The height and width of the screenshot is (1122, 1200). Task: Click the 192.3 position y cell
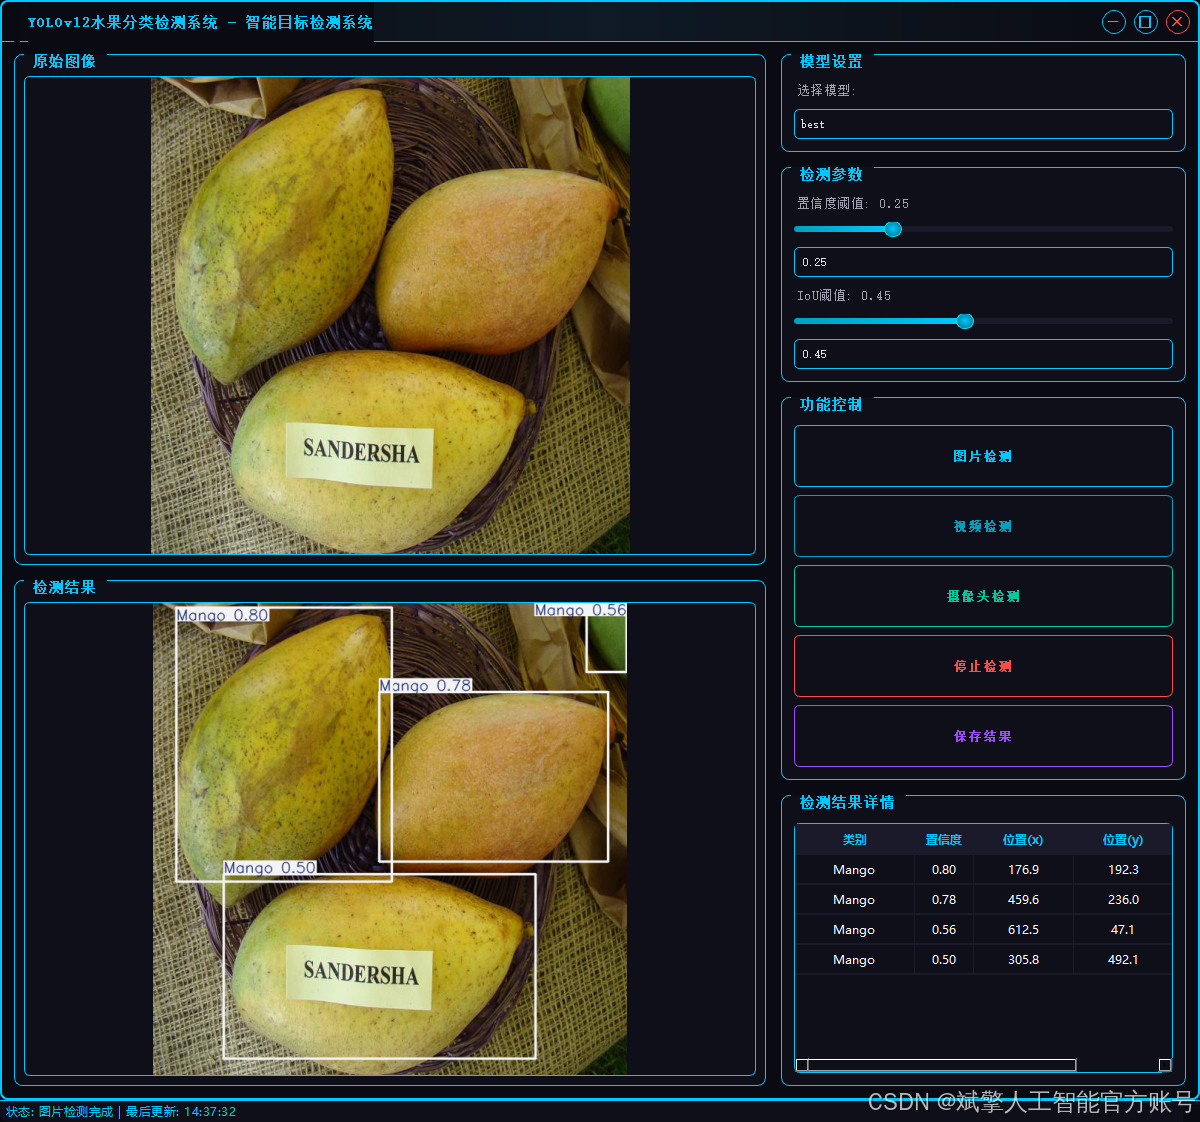coord(1122,870)
